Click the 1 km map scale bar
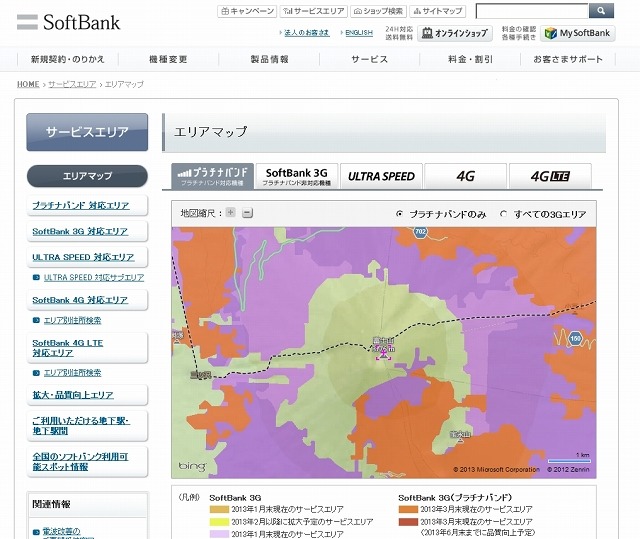This screenshot has width=640, height=539. [569, 461]
